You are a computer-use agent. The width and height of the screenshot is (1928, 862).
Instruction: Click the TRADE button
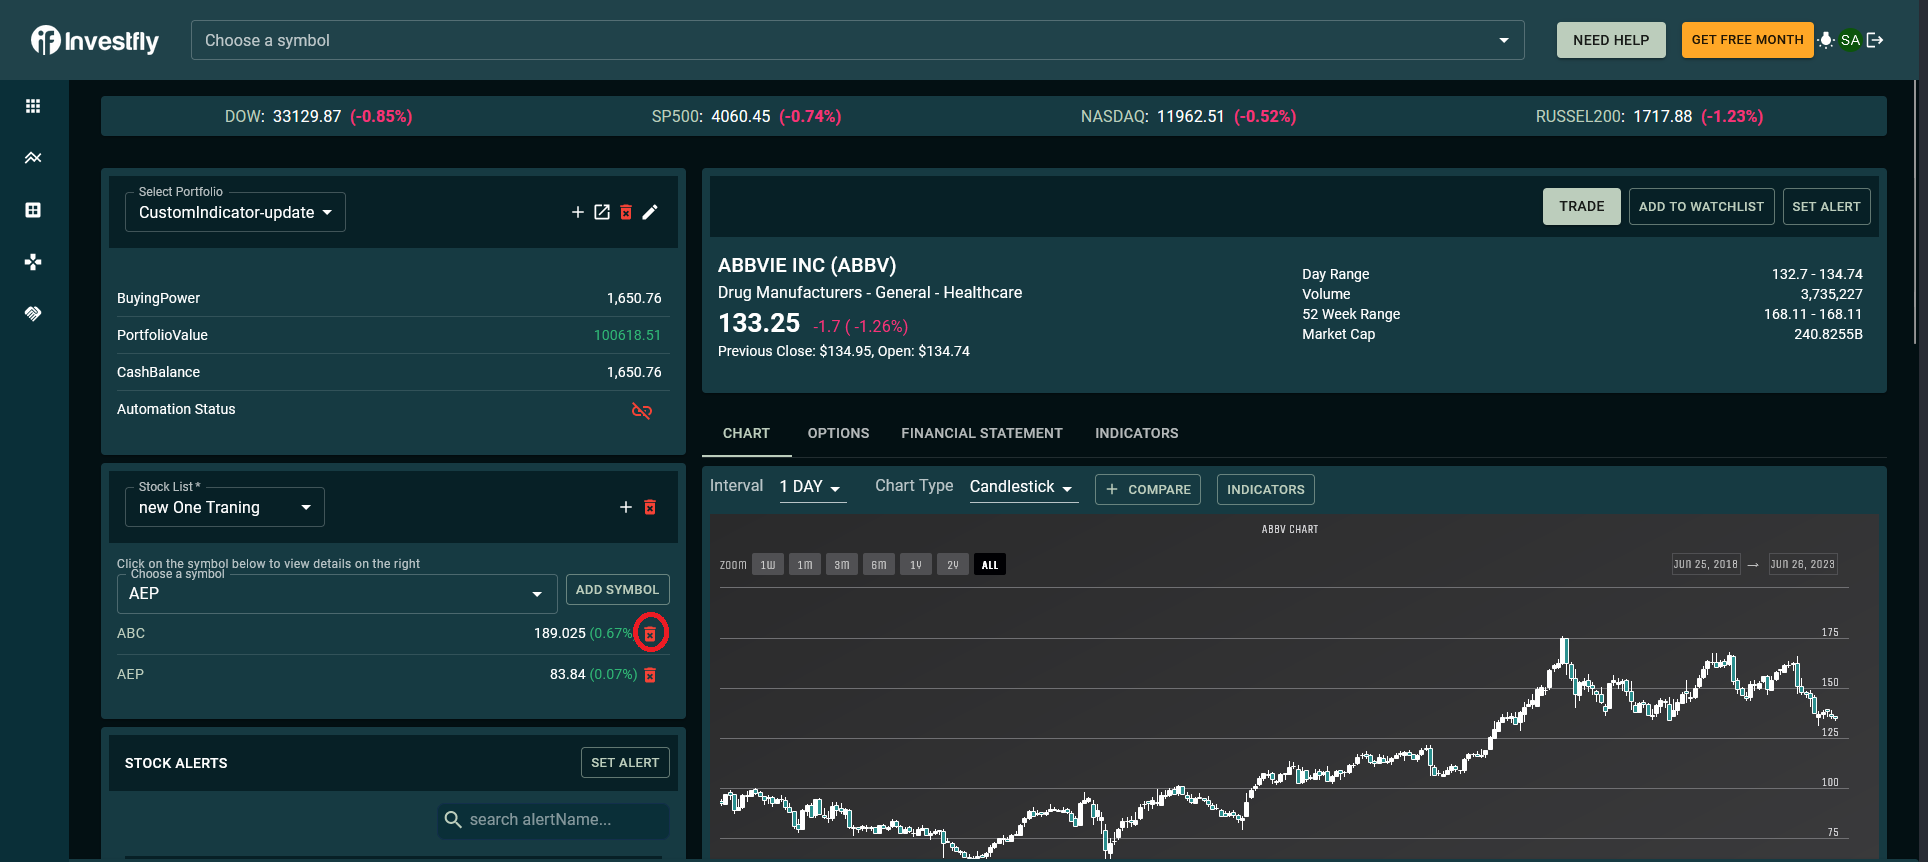pos(1582,207)
